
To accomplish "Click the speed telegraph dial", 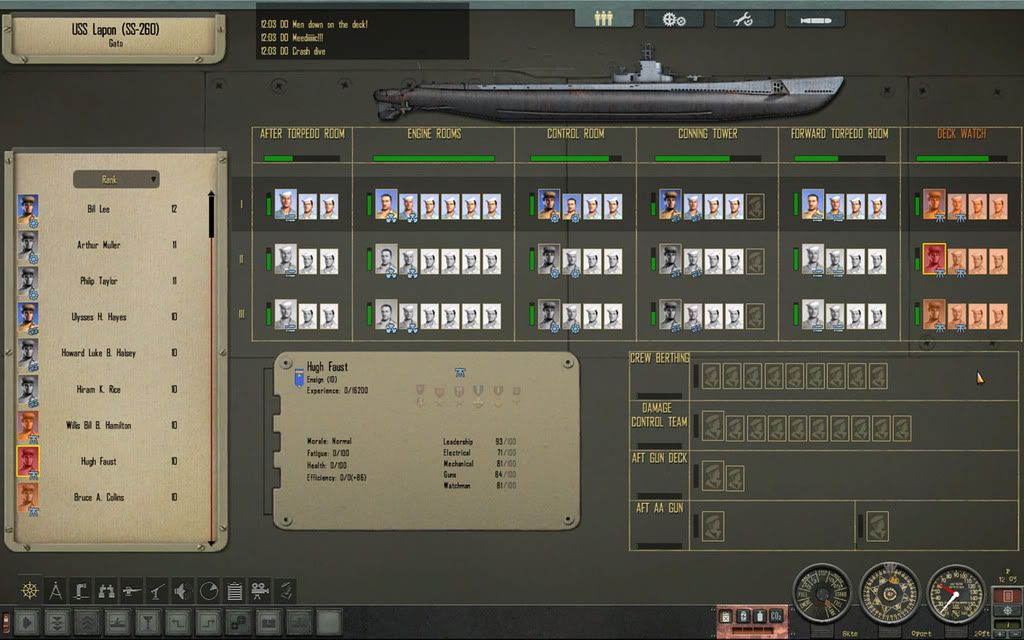I will point(822,594).
